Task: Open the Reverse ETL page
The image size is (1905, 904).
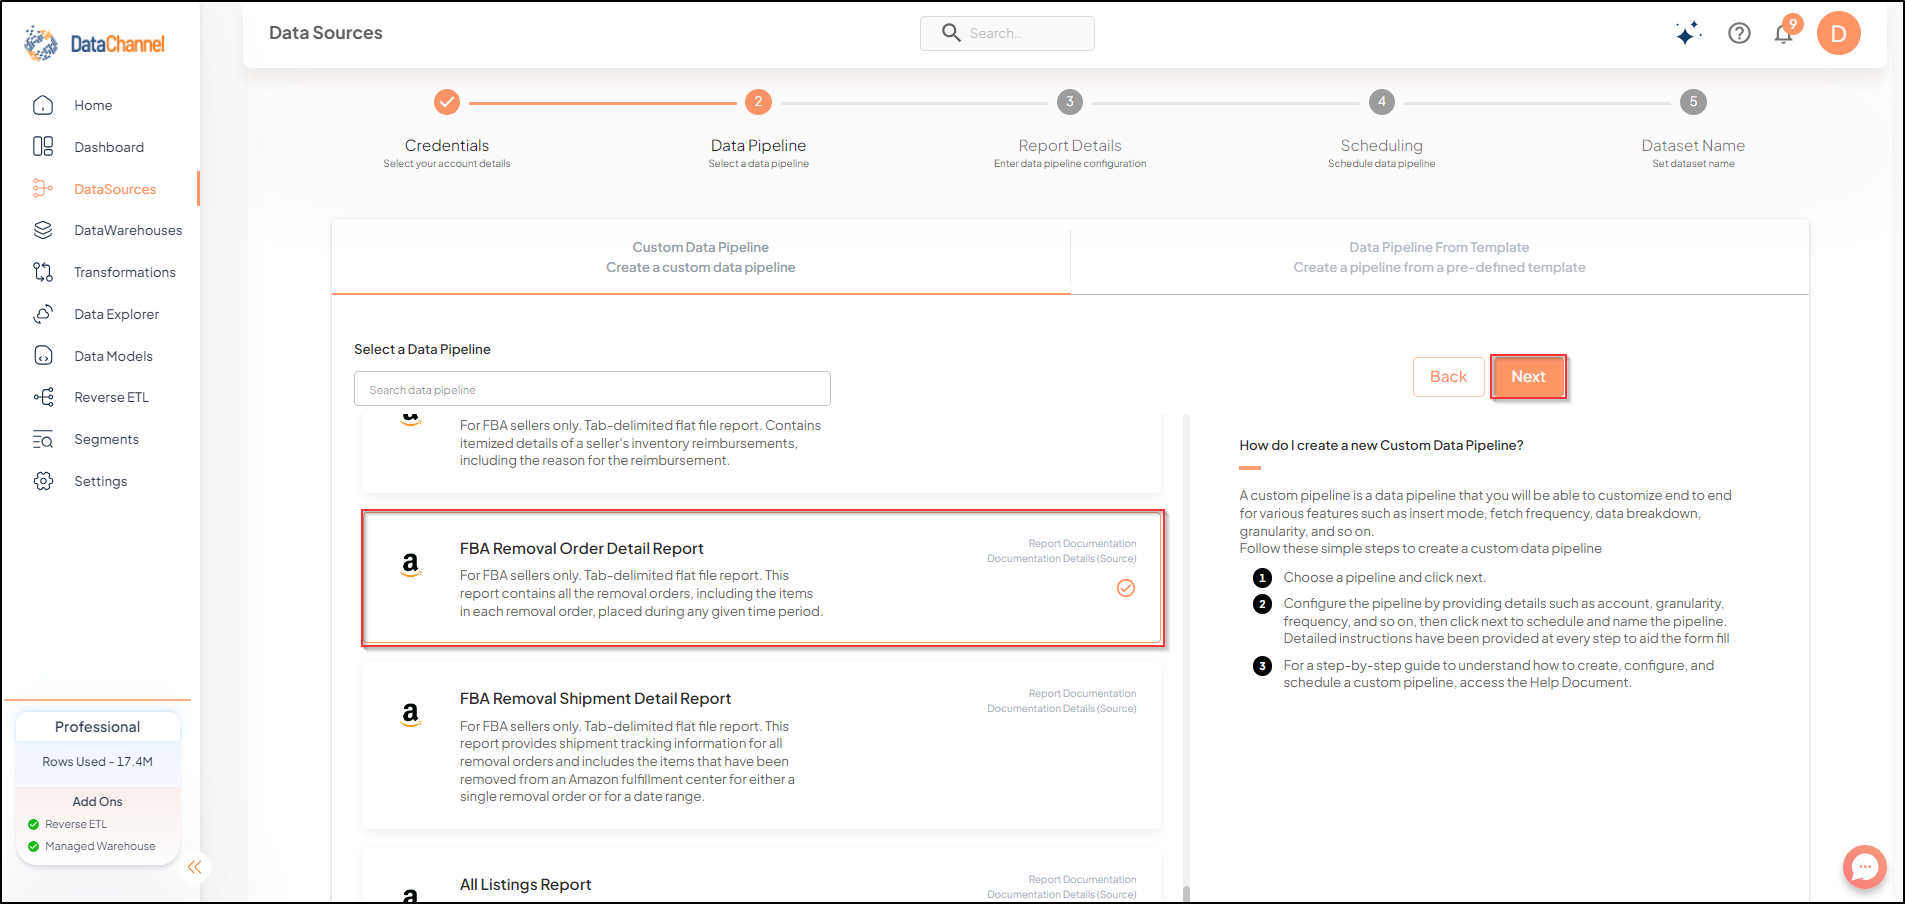Action: point(111,397)
